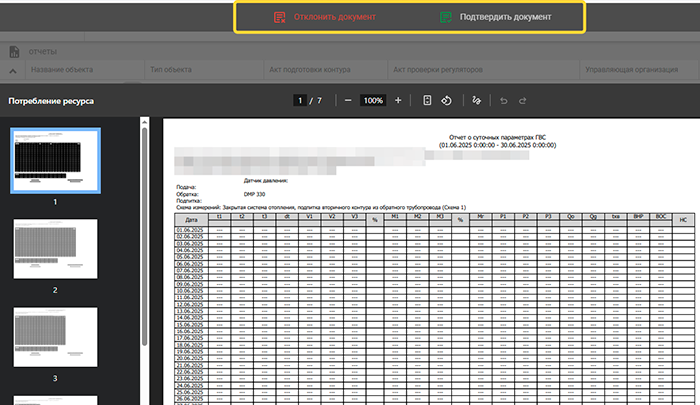Select the draw annotation tool
The image size is (700, 405).
[476, 101]
